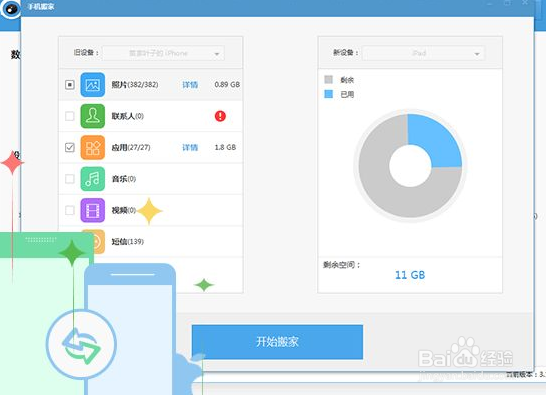Viewport: 546px width, 395px height.
Task: Click the orange Apps icon (应用)
Action: tap(93, 147)
